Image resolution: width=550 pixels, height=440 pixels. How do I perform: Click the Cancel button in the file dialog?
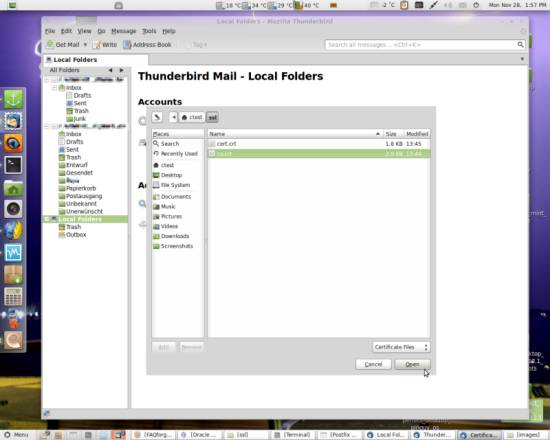pos(373,364)
